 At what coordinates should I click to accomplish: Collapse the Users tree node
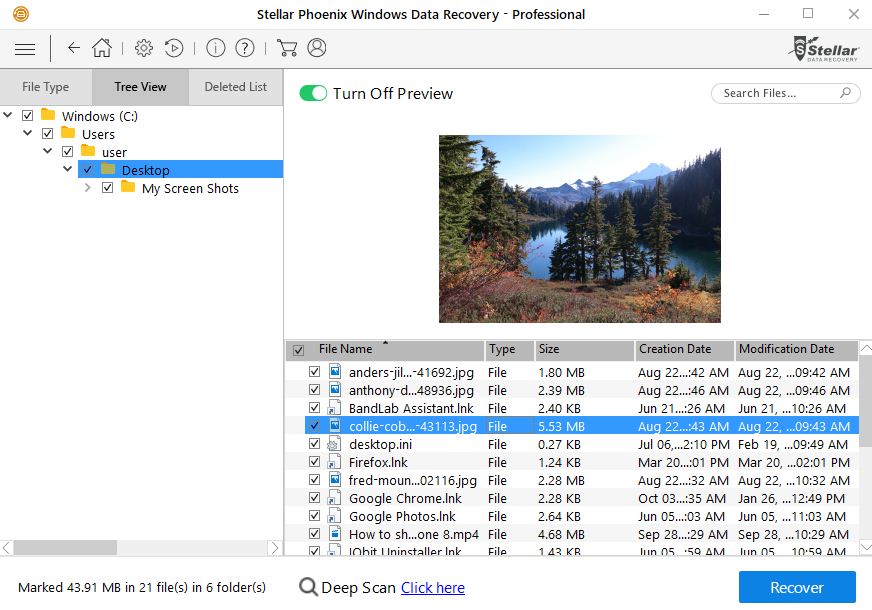coord(27,132)
